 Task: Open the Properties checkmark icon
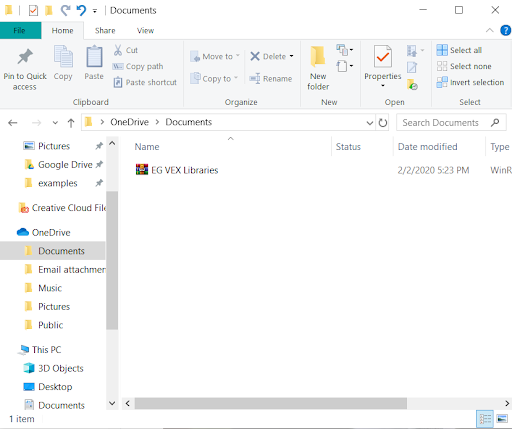coord(383,56)
